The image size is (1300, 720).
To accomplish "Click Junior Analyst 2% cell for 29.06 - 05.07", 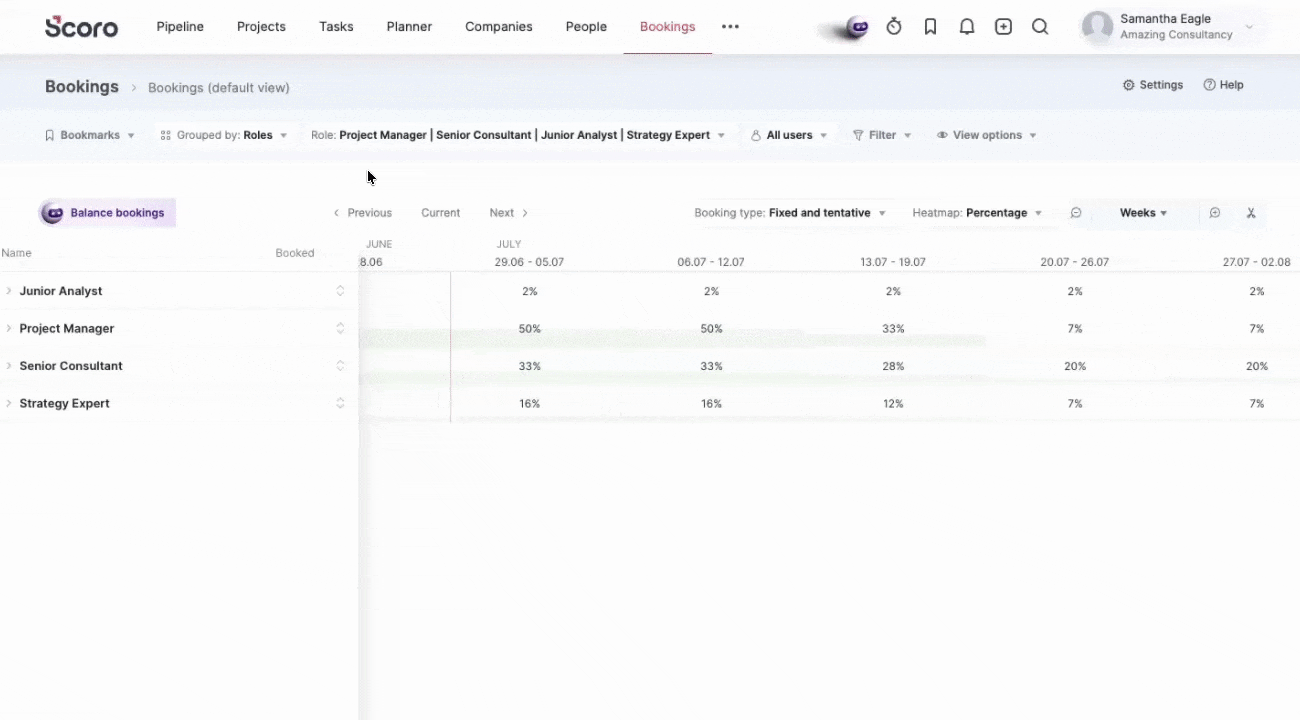I will 529,291.
